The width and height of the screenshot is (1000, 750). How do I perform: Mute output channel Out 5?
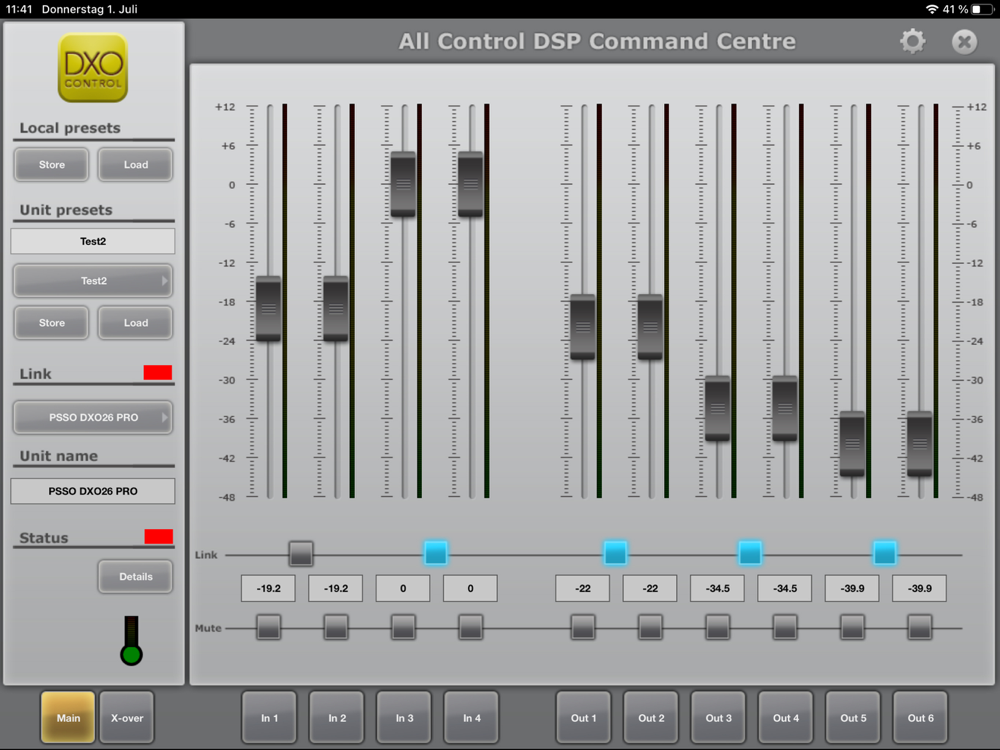point(853,628)
